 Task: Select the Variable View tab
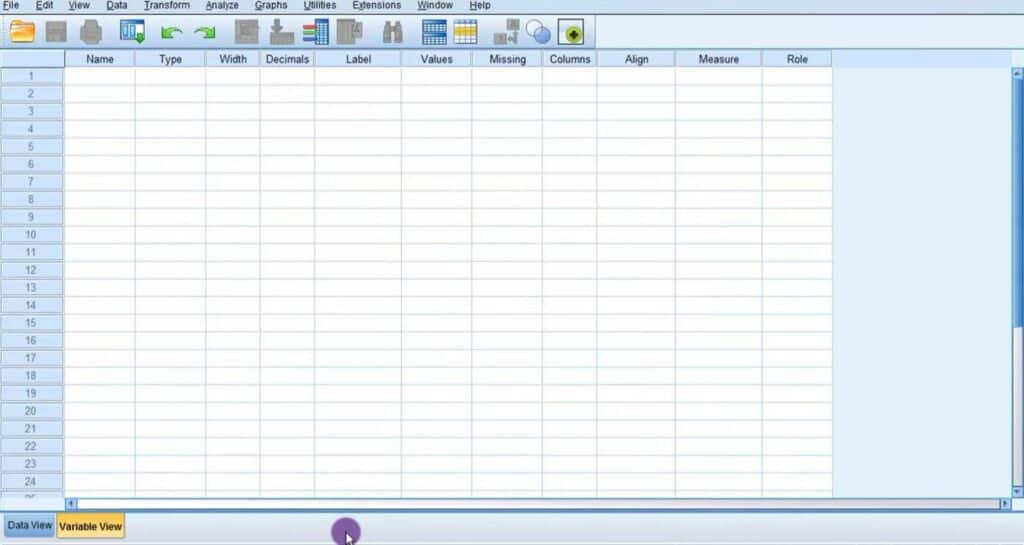tap(90, 526)
